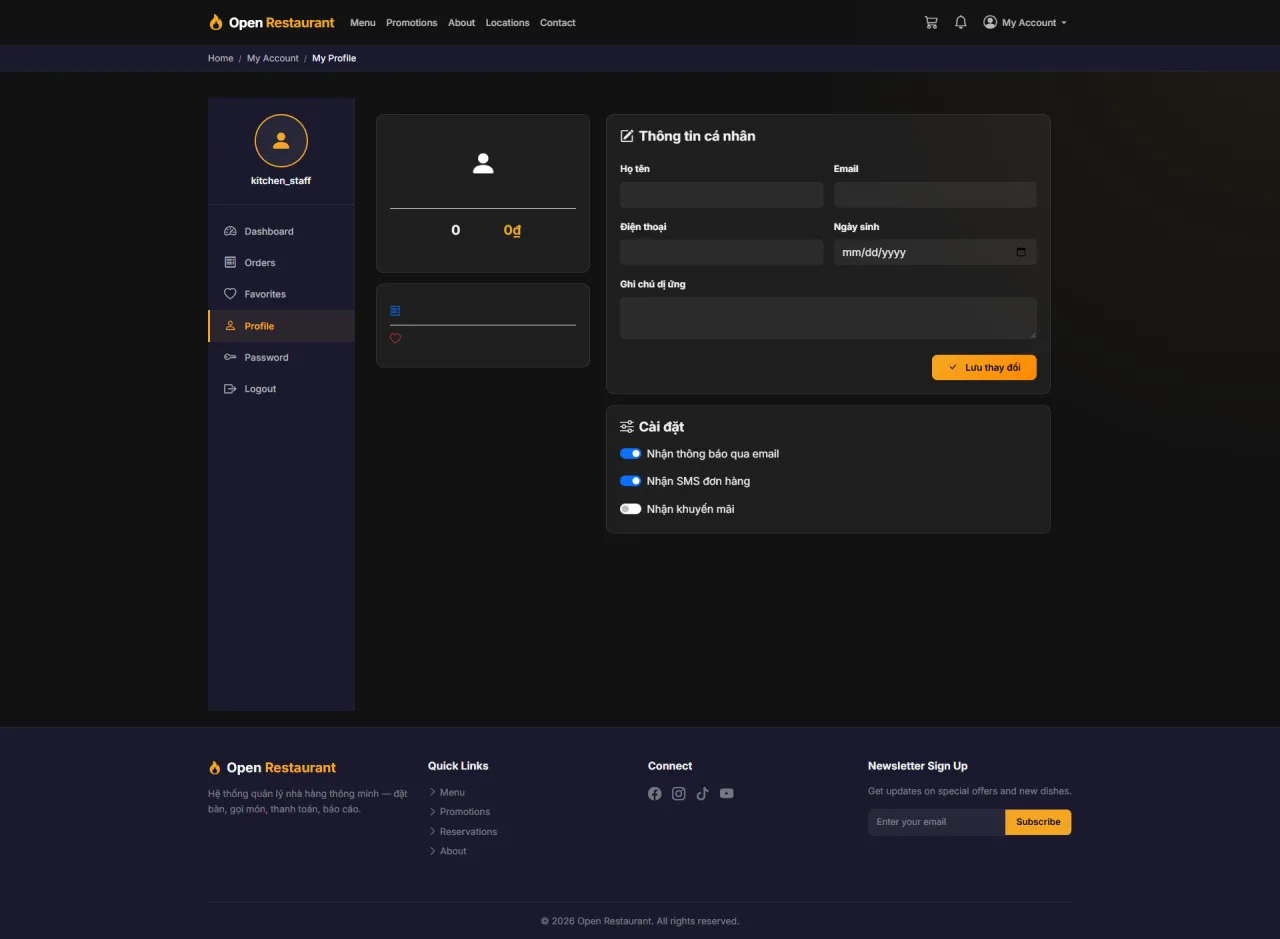This screenshot has width=1280, height=939.
Task: Focus the Enter your email newsletter field
Action: tap(937, 822)
